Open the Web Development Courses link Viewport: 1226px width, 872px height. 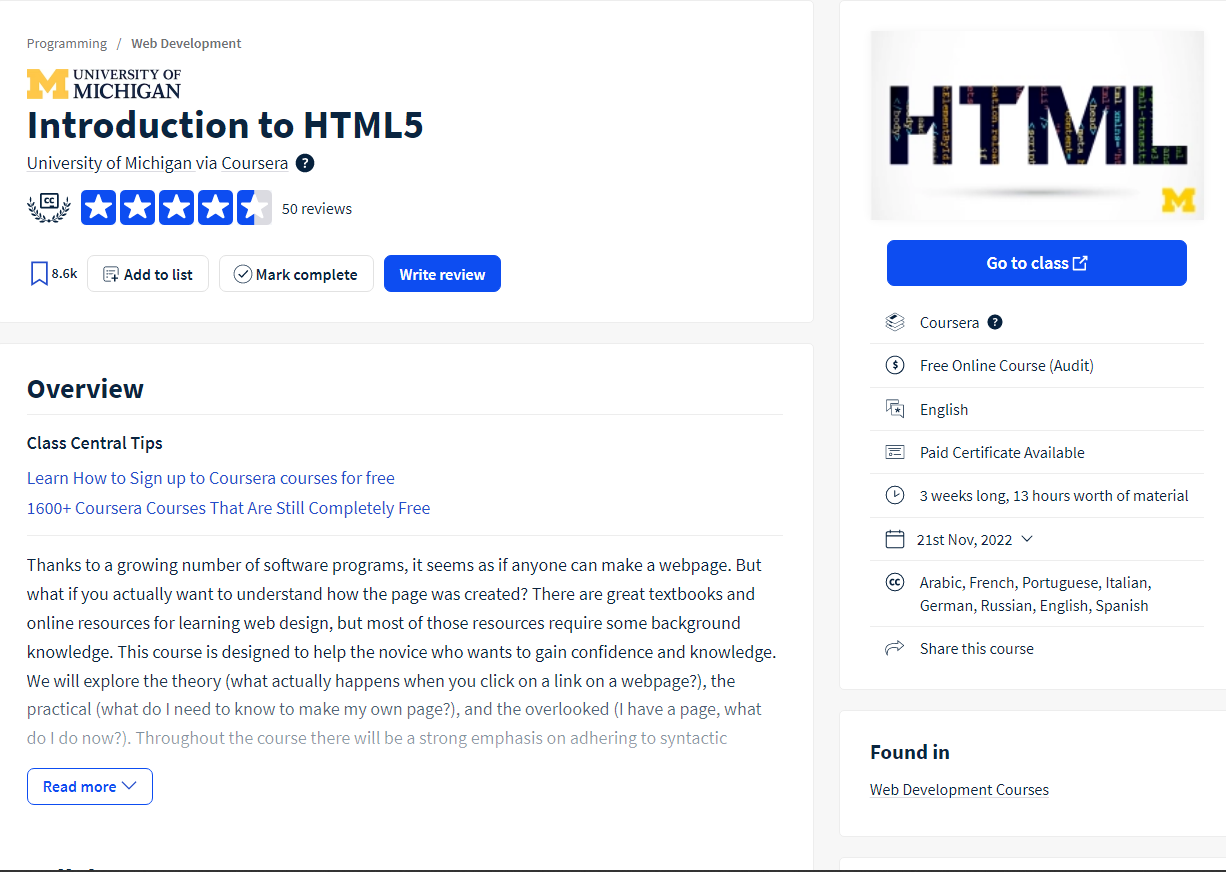point(959,789)
